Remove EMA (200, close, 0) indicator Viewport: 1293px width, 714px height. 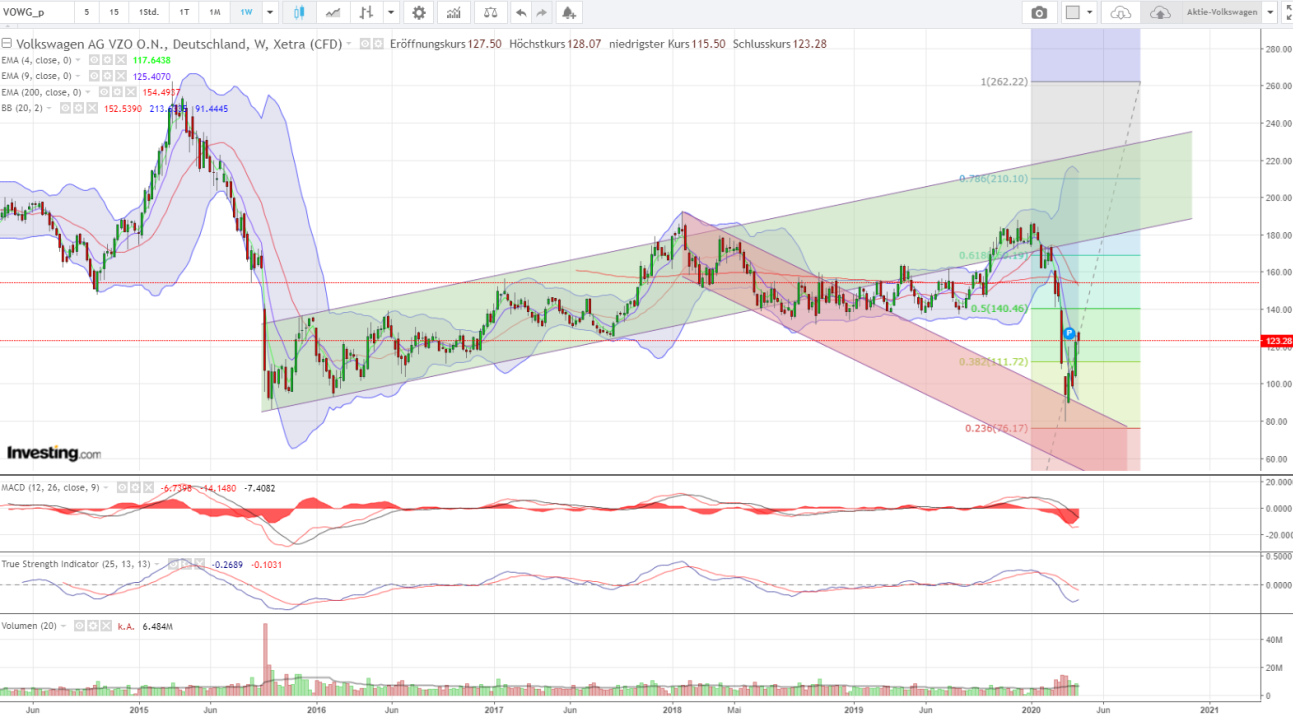coord(131,92)
